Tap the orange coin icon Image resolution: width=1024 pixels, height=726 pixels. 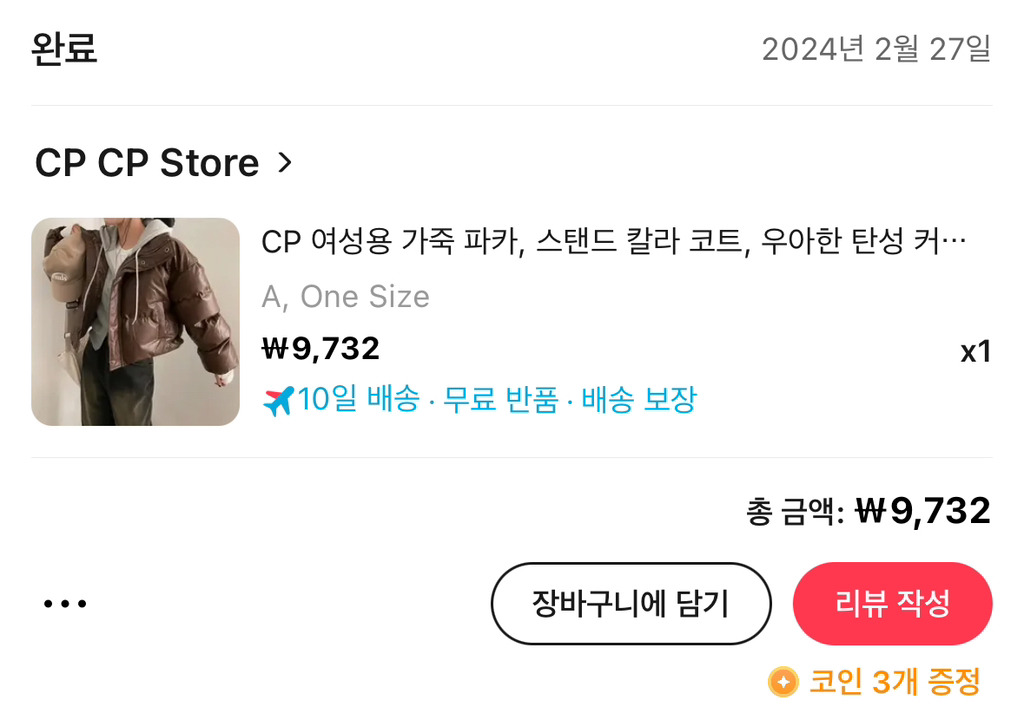point(784,682)
